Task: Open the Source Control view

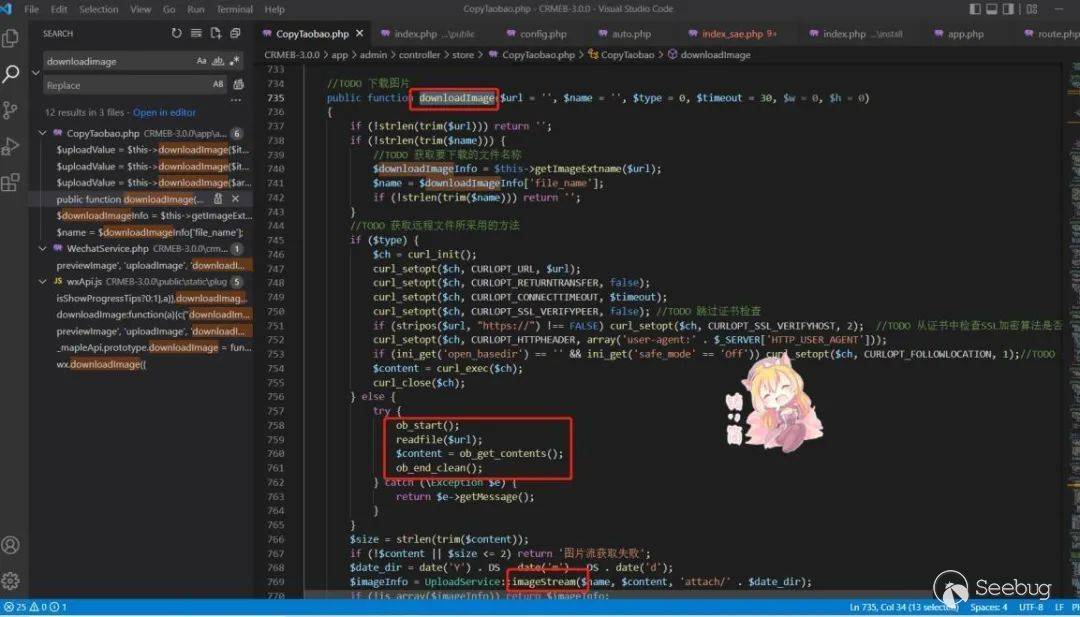Action: point(11,110)
